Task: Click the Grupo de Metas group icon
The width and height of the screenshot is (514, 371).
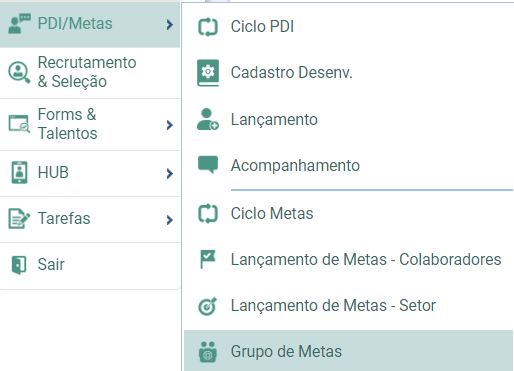Action: pyautogui.click(x=208, y=352)
